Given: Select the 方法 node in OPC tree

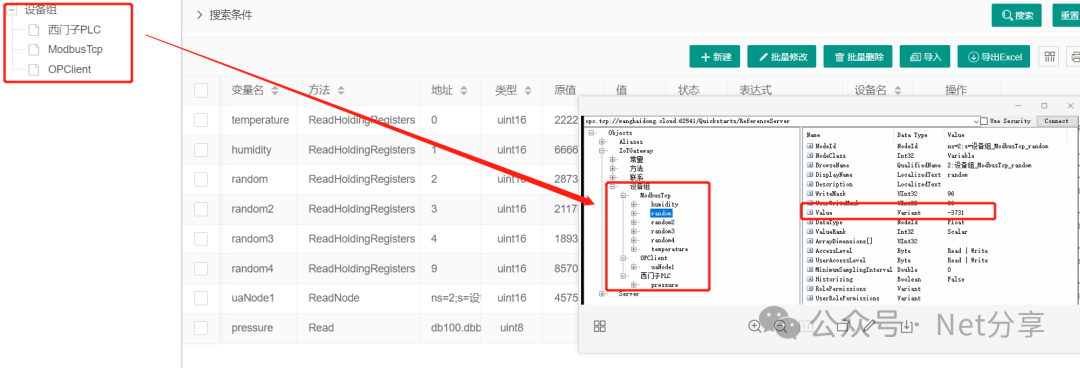Looking at the screenshot, I should pos(636,168).
